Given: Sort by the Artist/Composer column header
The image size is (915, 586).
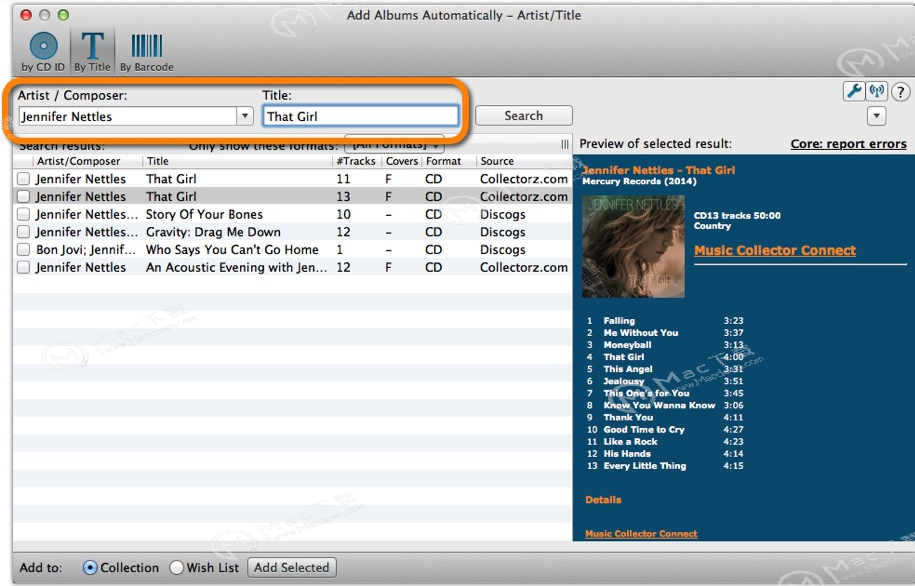Looking at the screenshot, I should coord(78,161).
